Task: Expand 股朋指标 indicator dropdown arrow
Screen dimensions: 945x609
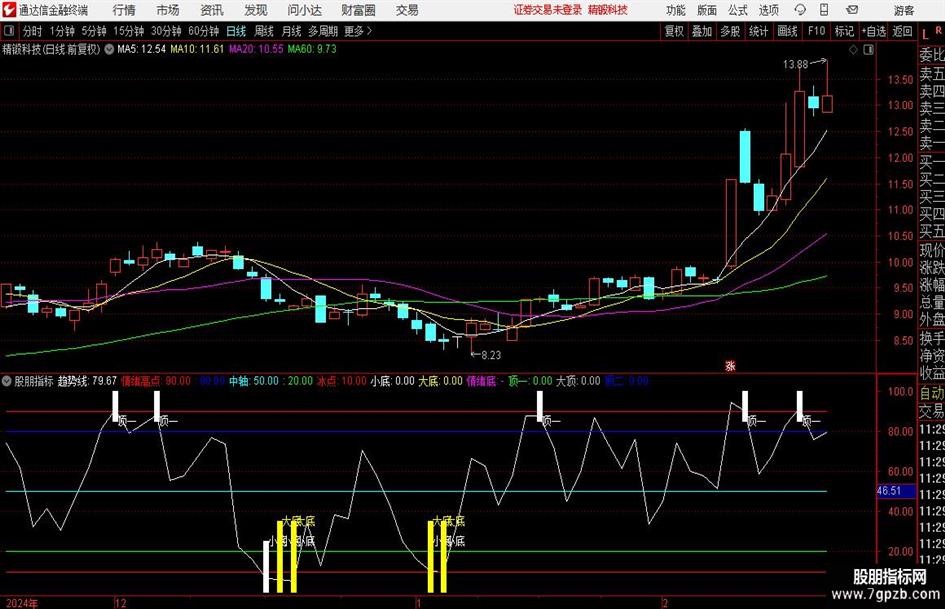Action: point(7,381)
